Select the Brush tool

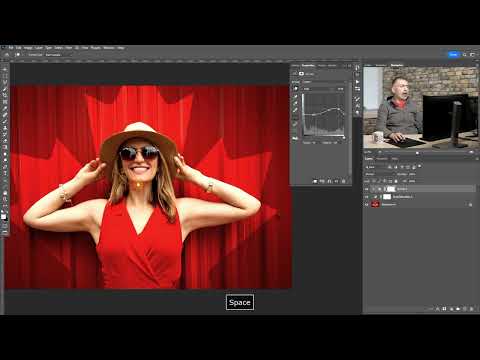click(x=5, y=121)
